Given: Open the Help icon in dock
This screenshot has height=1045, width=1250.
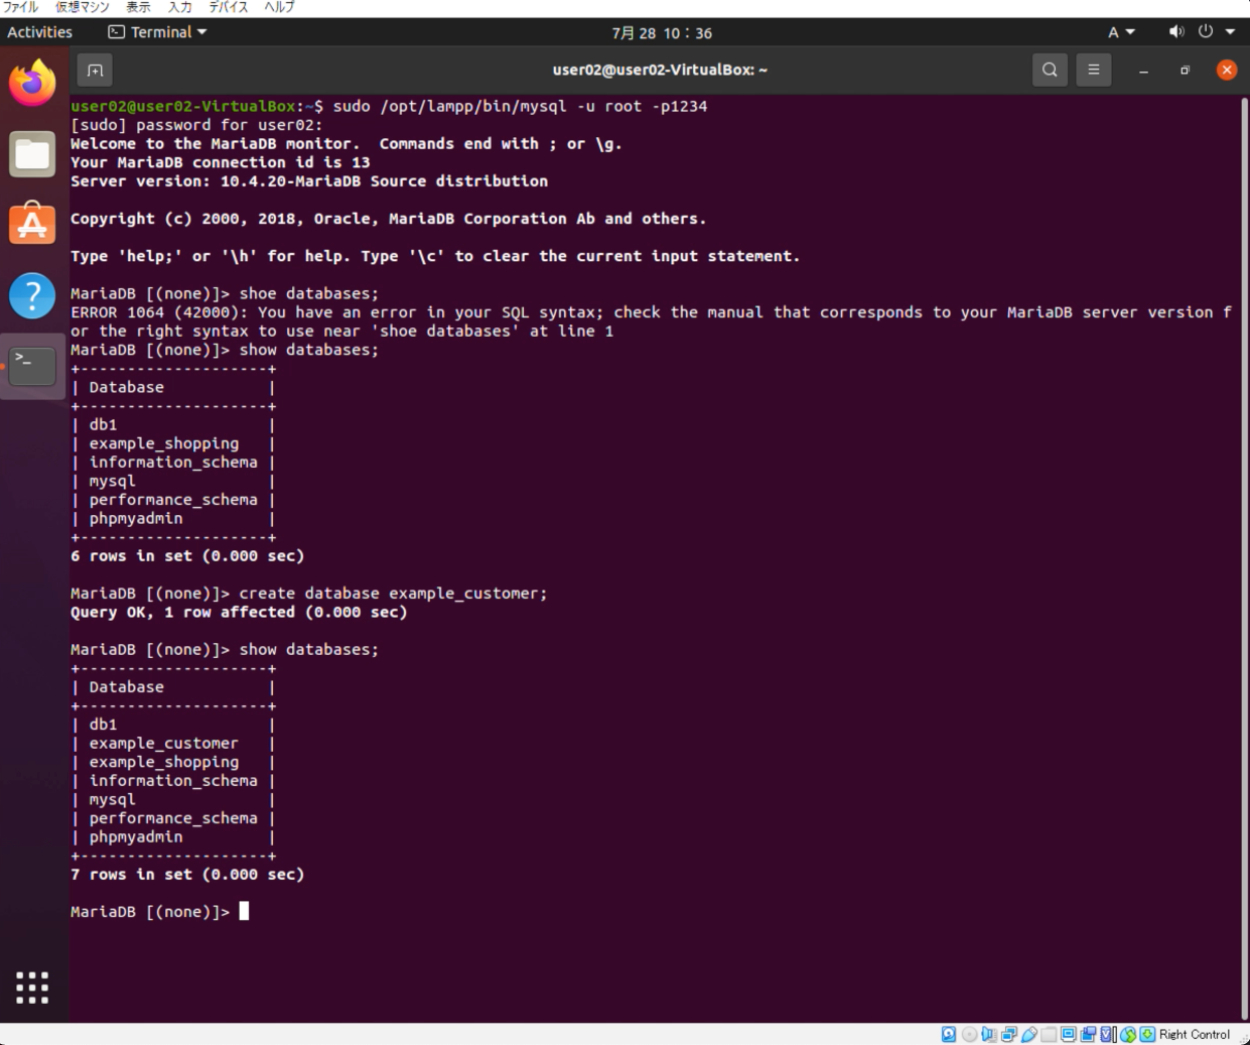Looking at the screenshot, I should point(32,296).
